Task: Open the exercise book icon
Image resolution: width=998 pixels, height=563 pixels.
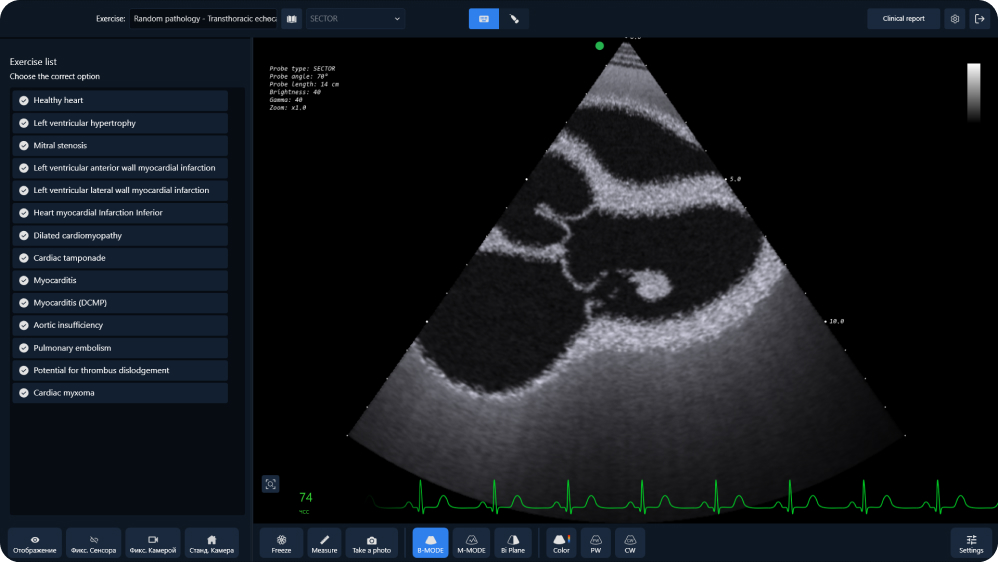Action: point(292,19)
